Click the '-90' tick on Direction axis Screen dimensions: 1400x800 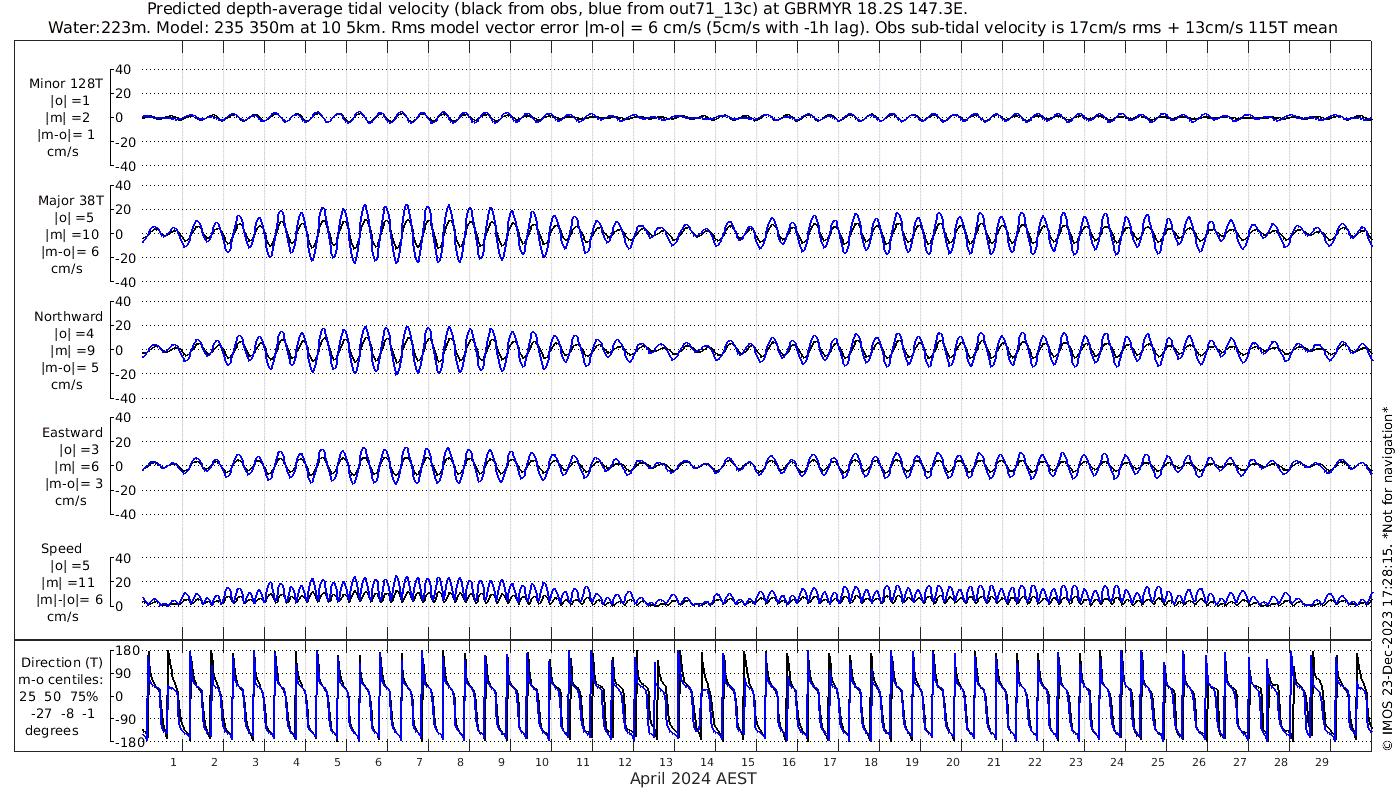click(x=127, y=719)
